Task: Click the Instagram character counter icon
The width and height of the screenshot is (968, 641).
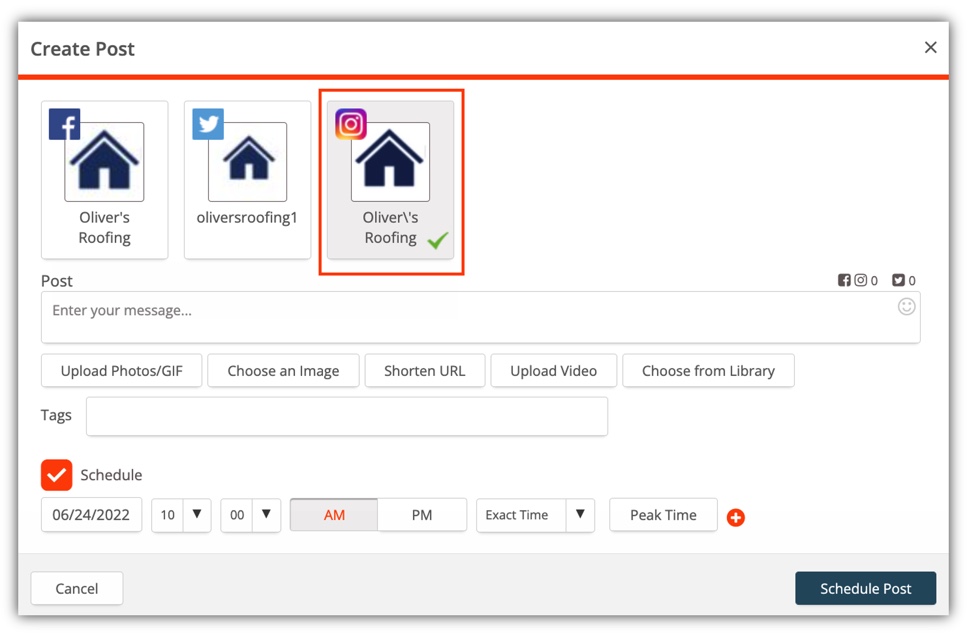Action: click(860, 280)
